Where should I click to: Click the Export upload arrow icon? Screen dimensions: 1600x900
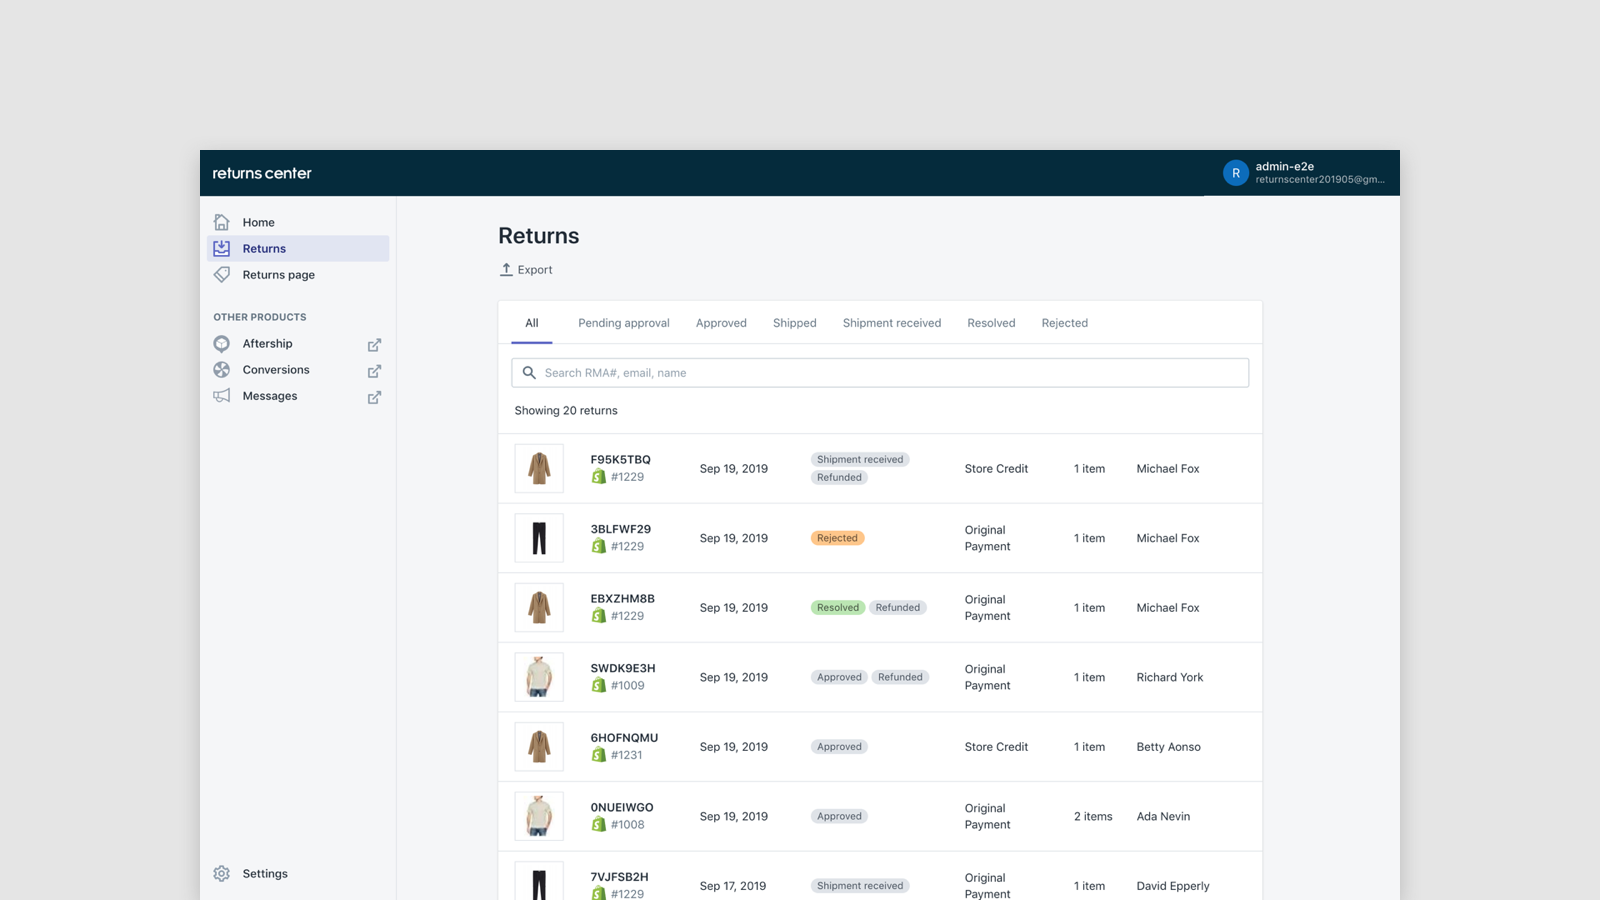506,269
